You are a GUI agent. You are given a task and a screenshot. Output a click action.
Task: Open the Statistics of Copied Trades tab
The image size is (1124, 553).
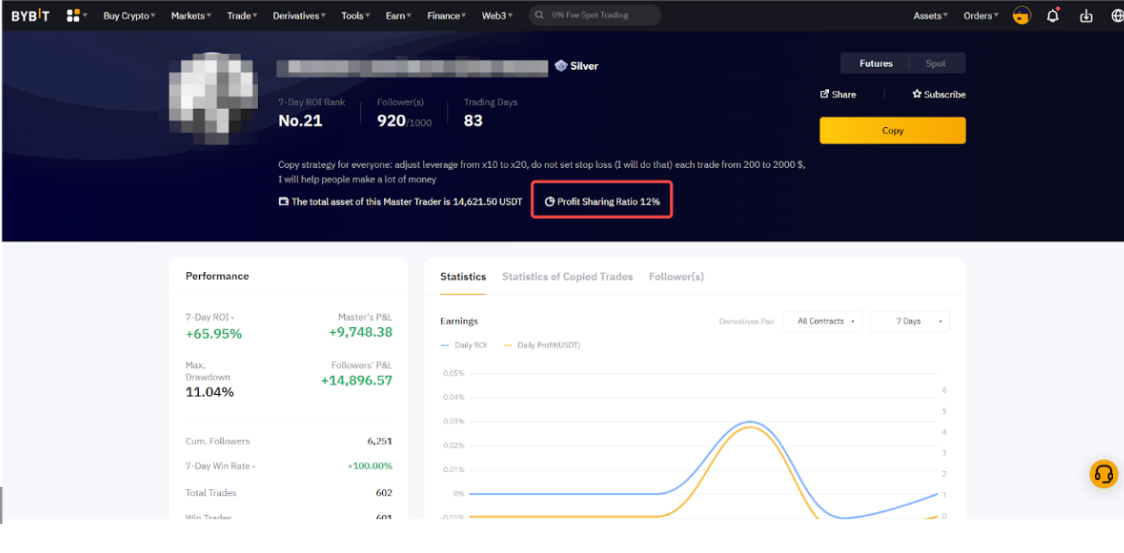tap(567, 276)
